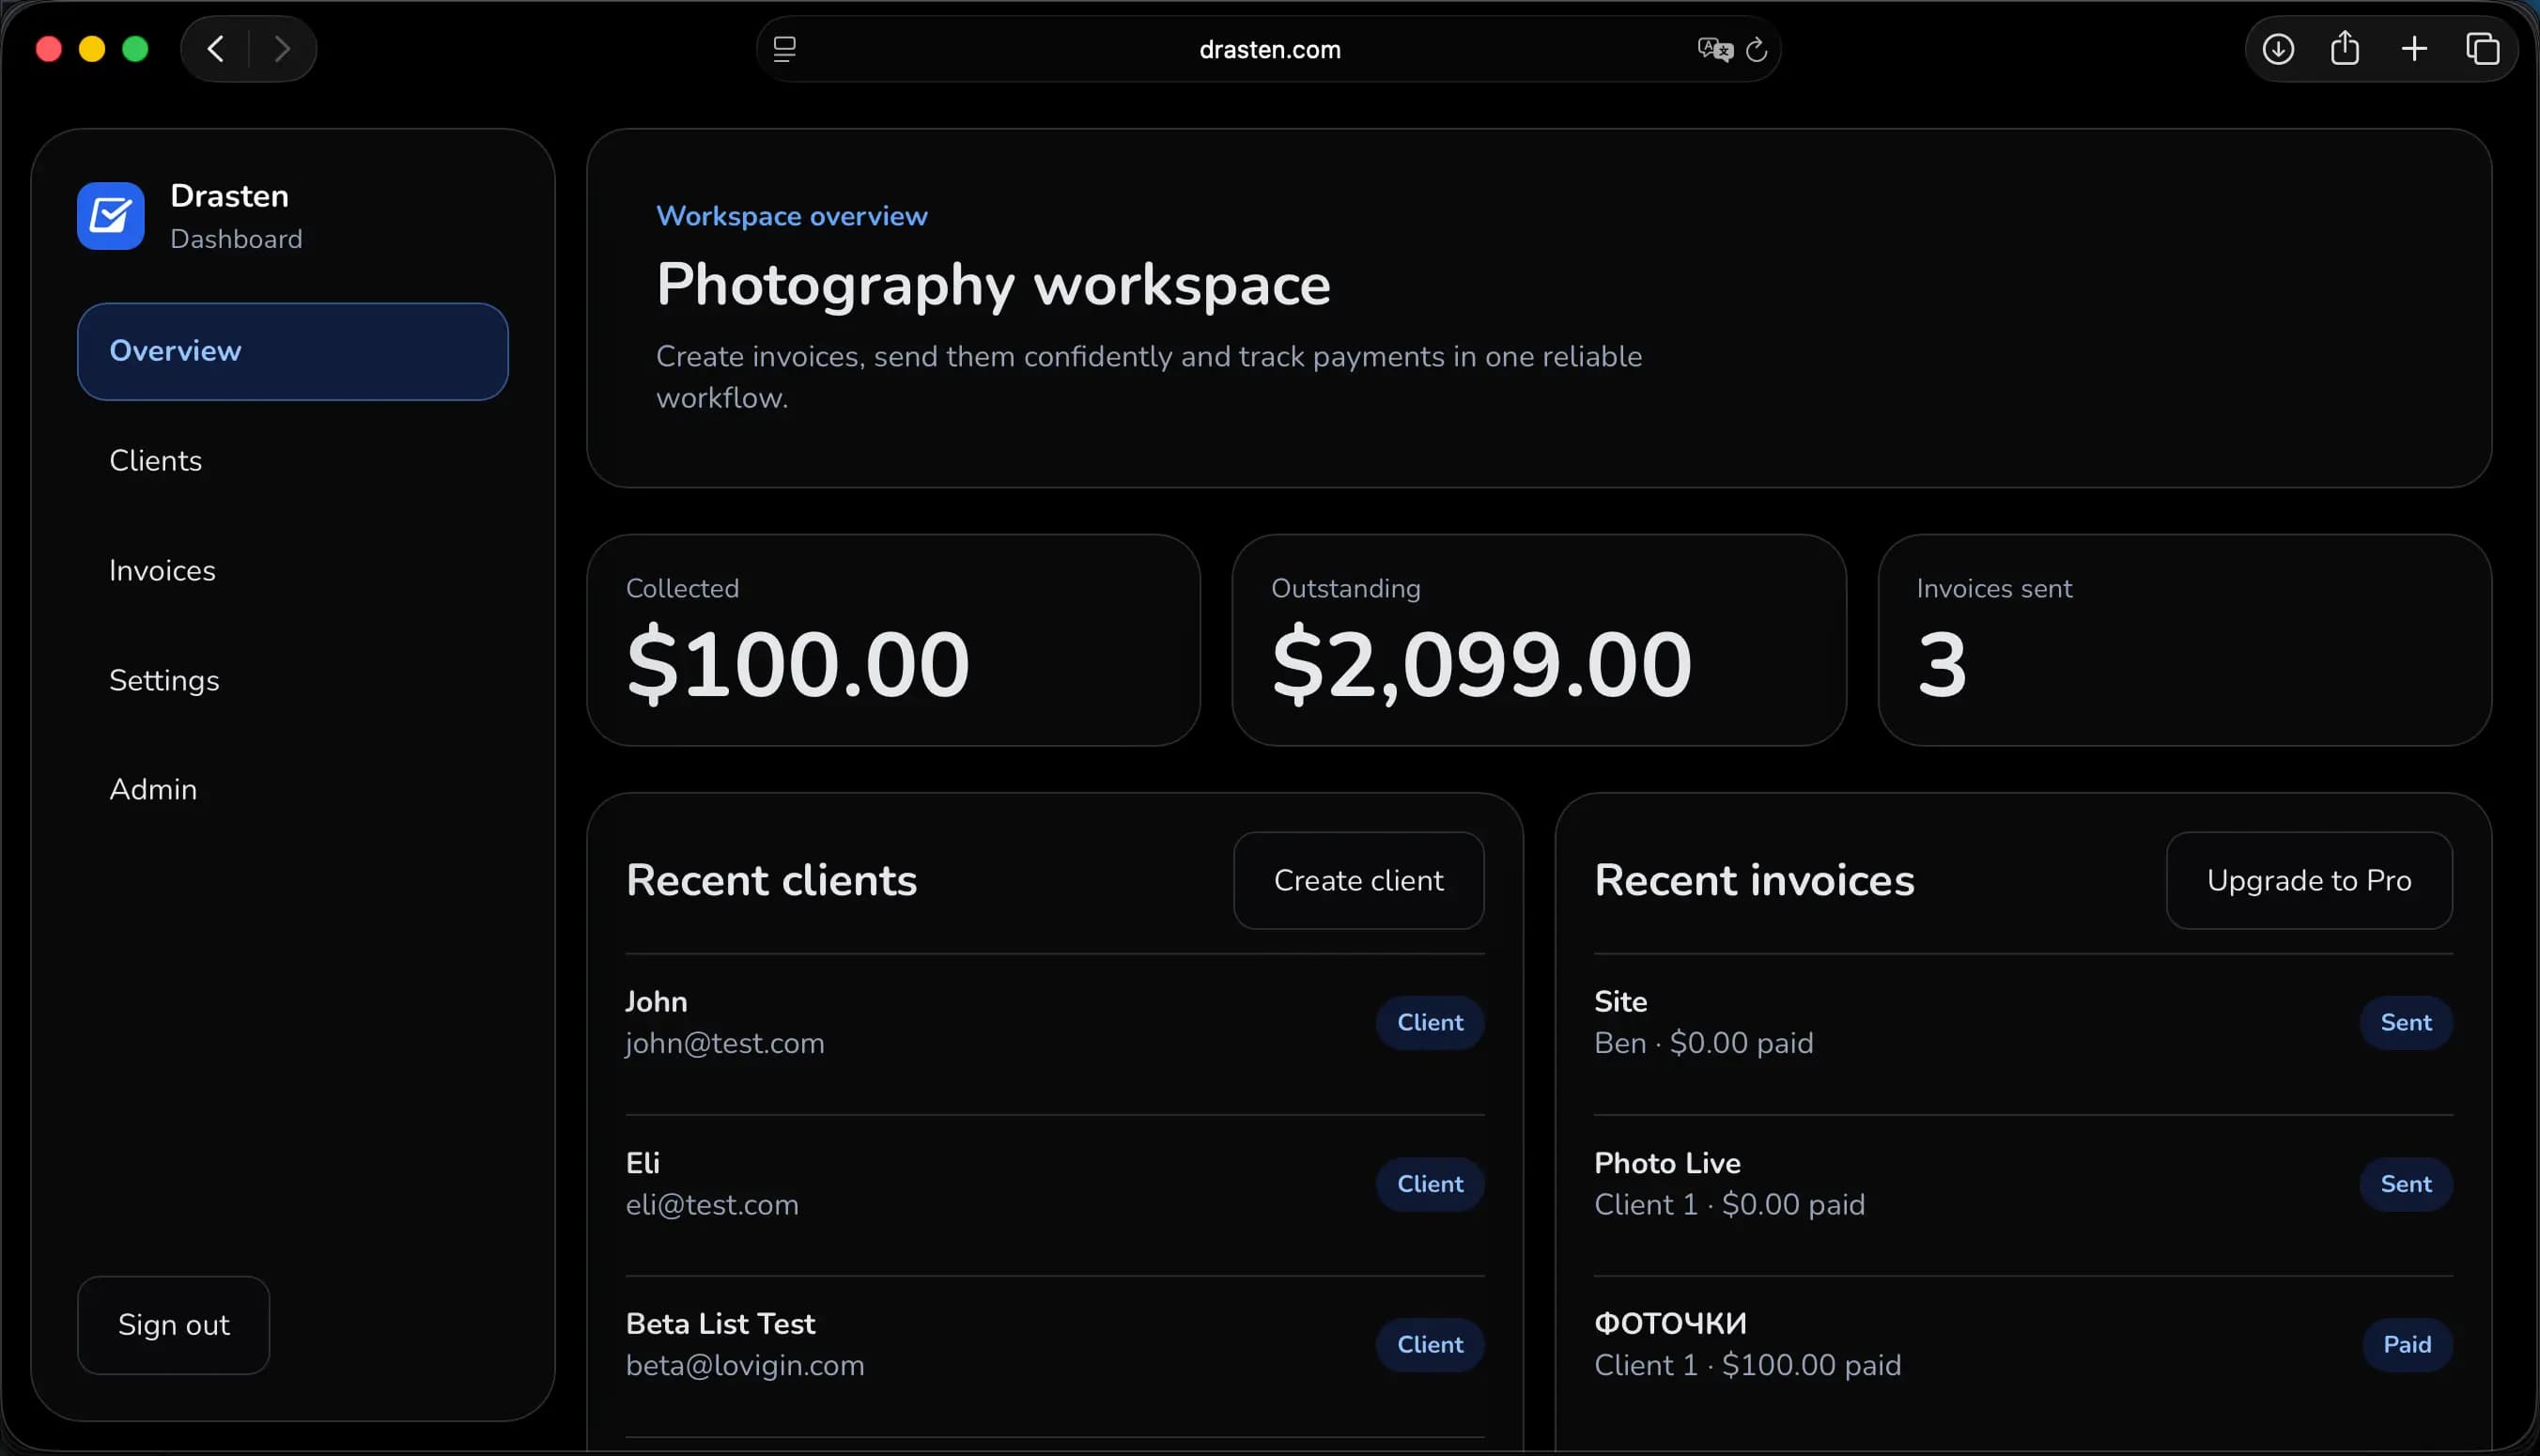
Task: Click the Outstanding $2,099.00 amount
Action: (x=1482, y=664)
